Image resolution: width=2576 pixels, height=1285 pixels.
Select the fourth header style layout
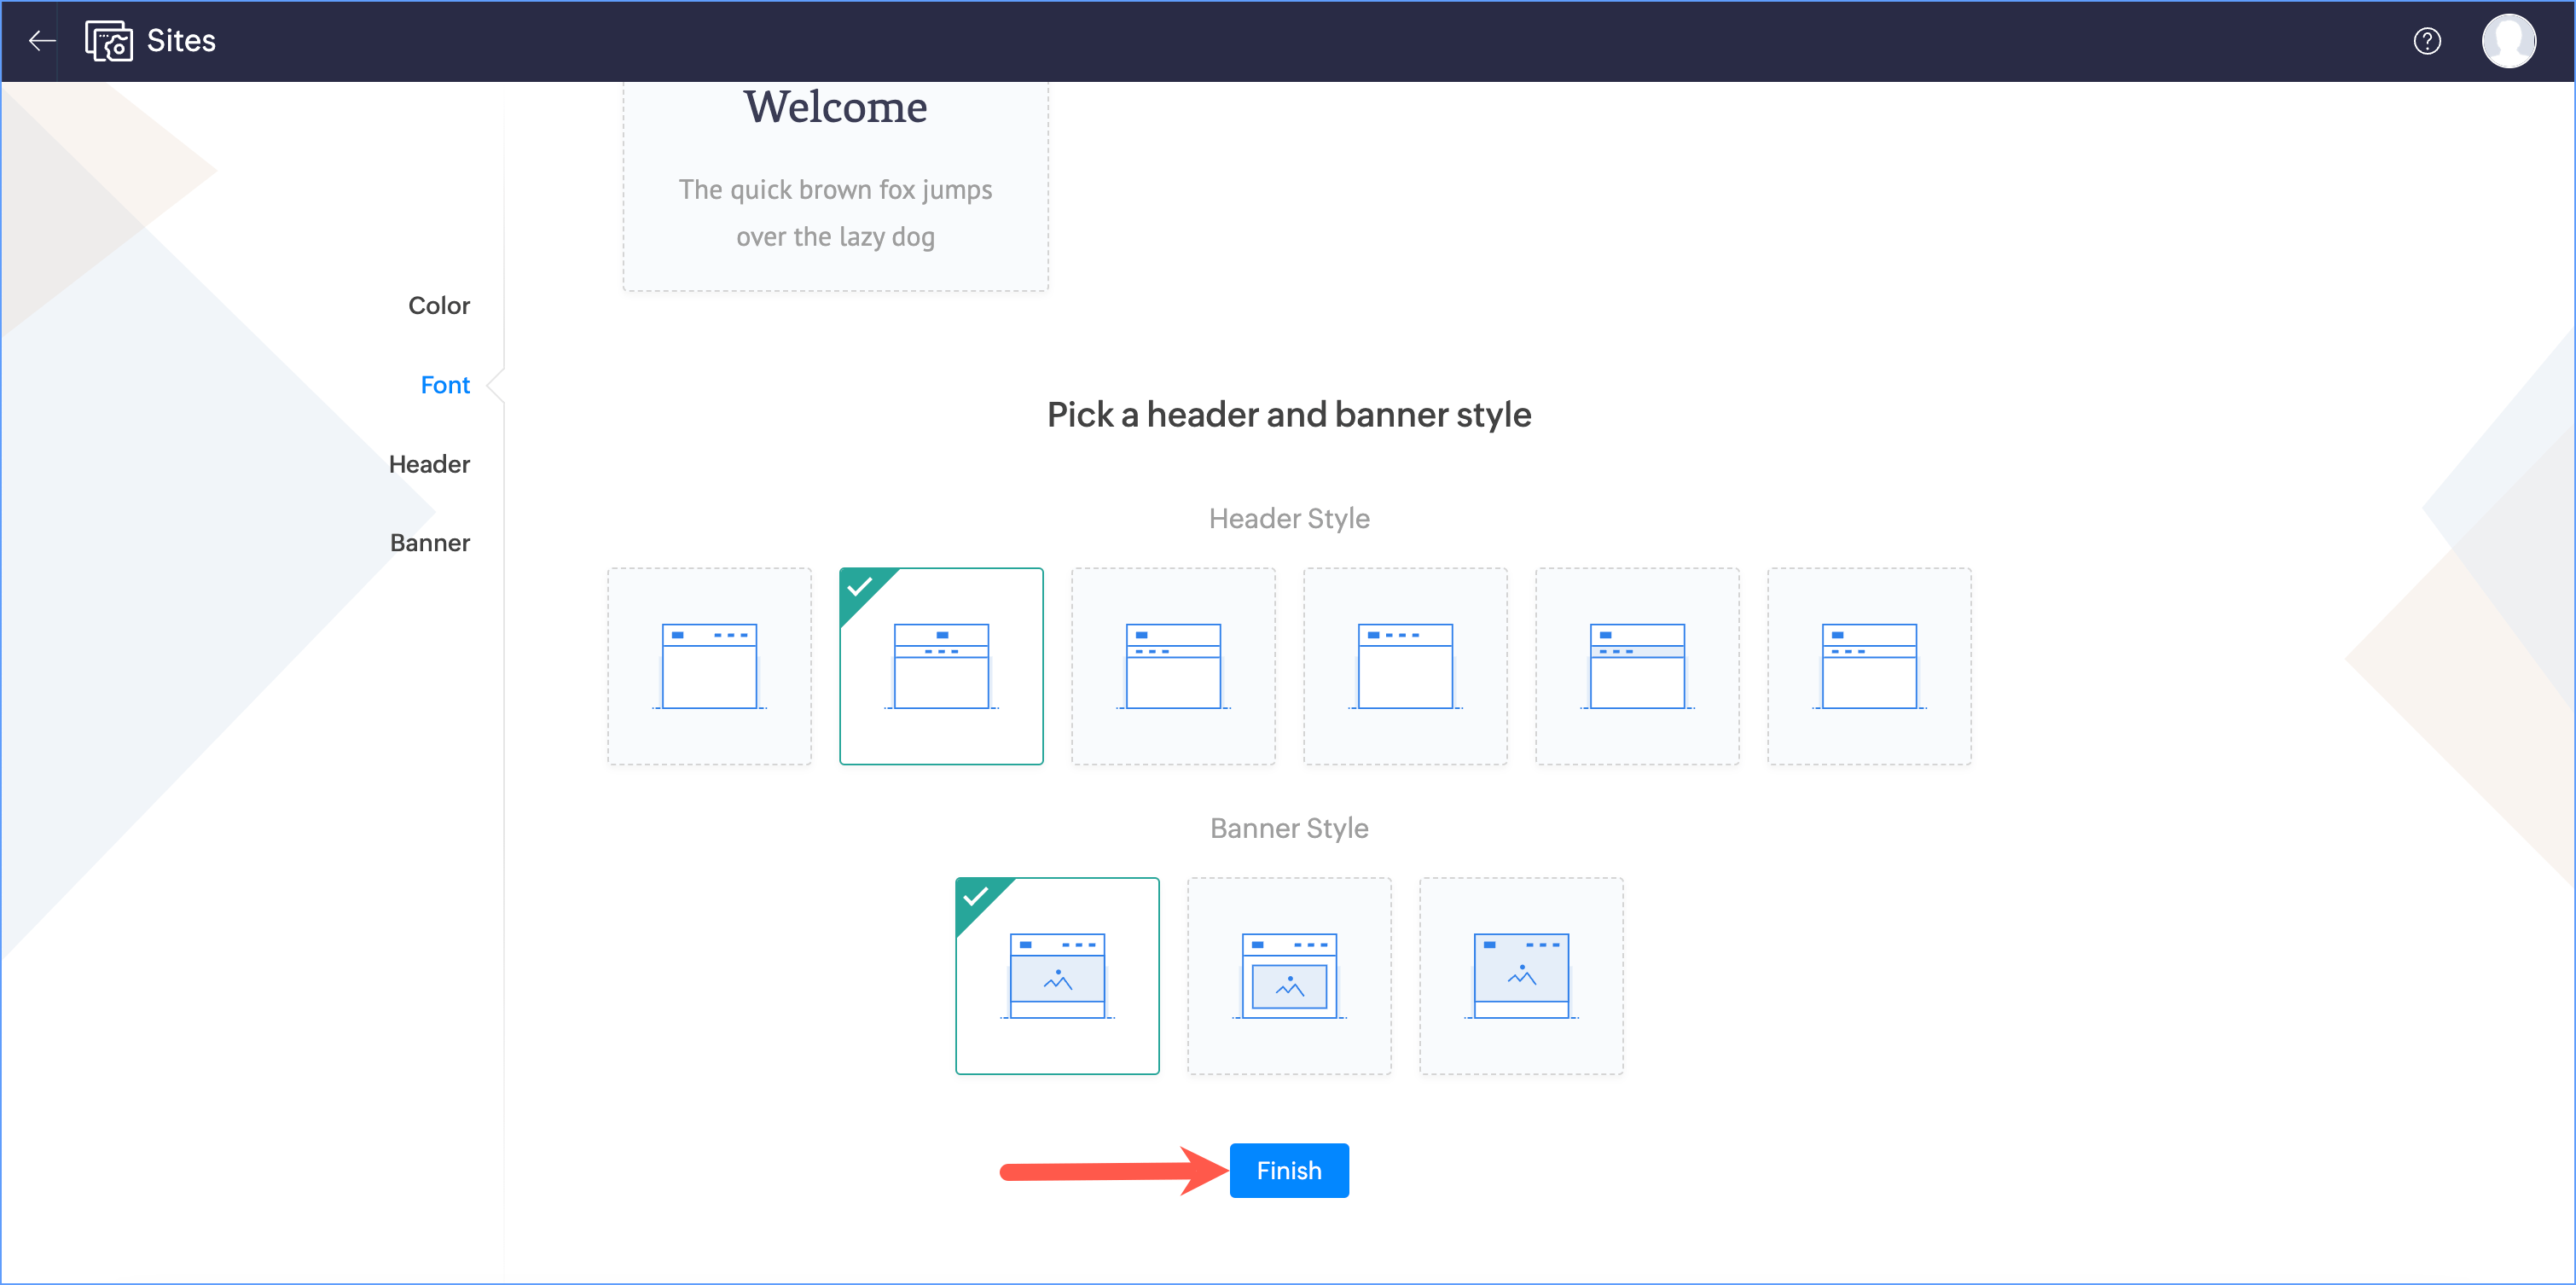tap(1405, 666)
